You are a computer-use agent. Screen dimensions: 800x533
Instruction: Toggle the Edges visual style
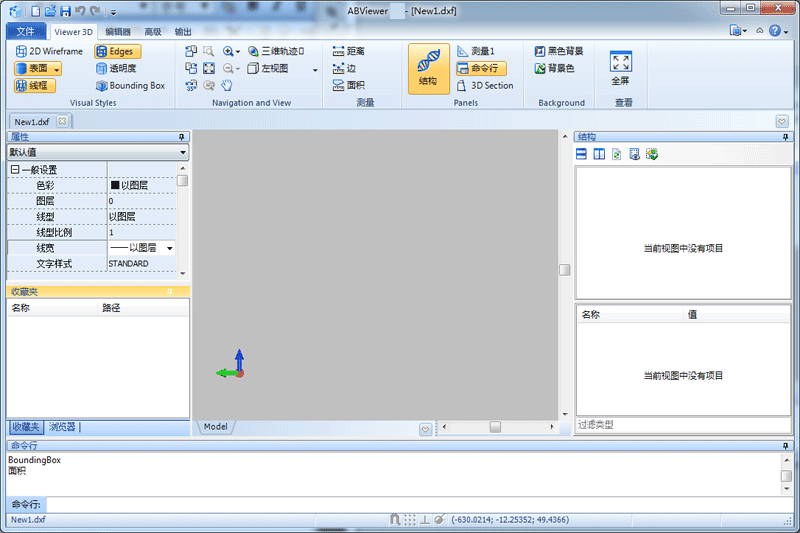[117, 51]
